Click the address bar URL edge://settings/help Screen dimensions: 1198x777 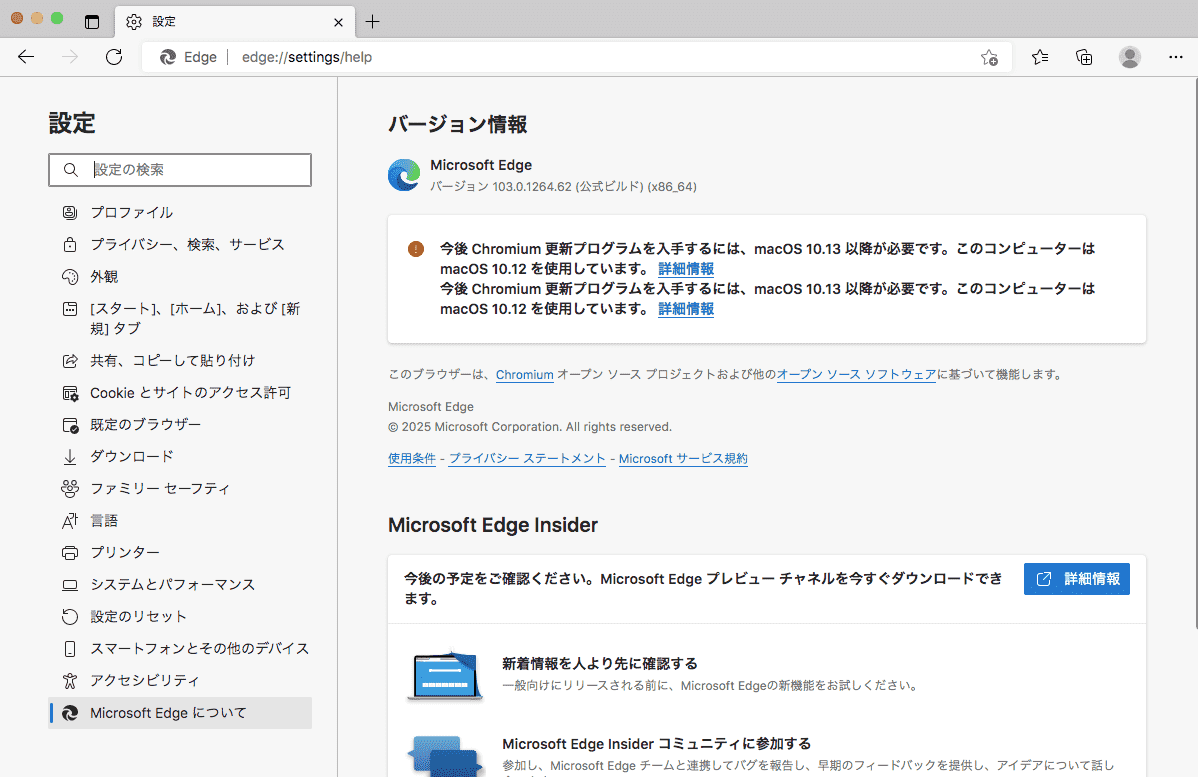coord(307,57)
